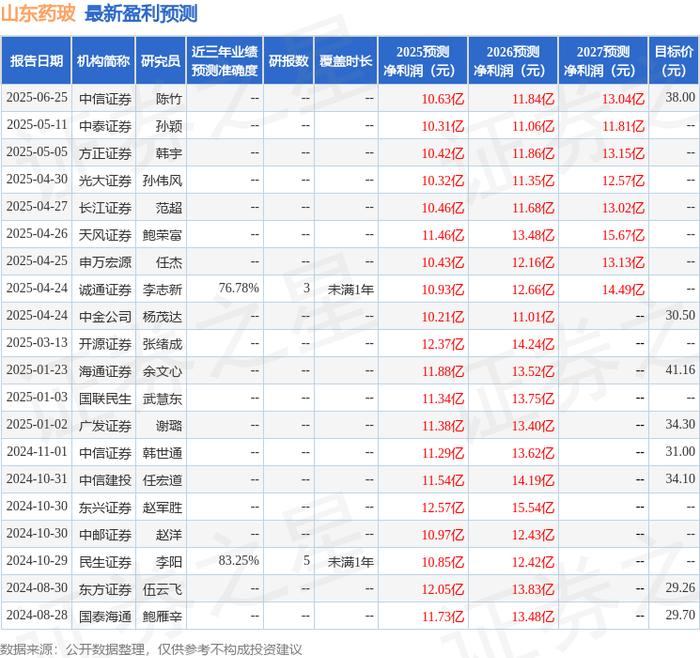Click the 15.54亿 forecast value
Image resolution: width=700 pixels, height=658 pixels.
[533, 508]
